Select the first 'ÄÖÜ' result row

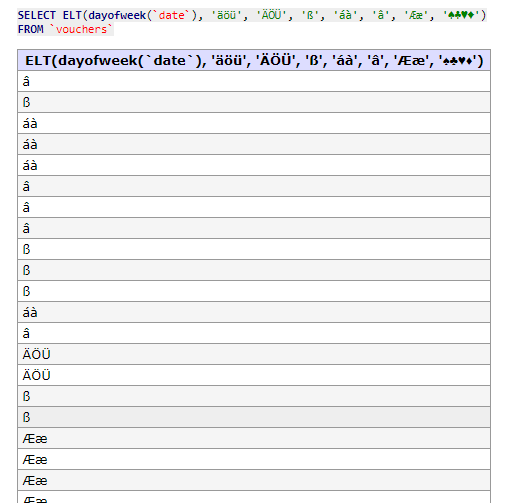[254, 354]
